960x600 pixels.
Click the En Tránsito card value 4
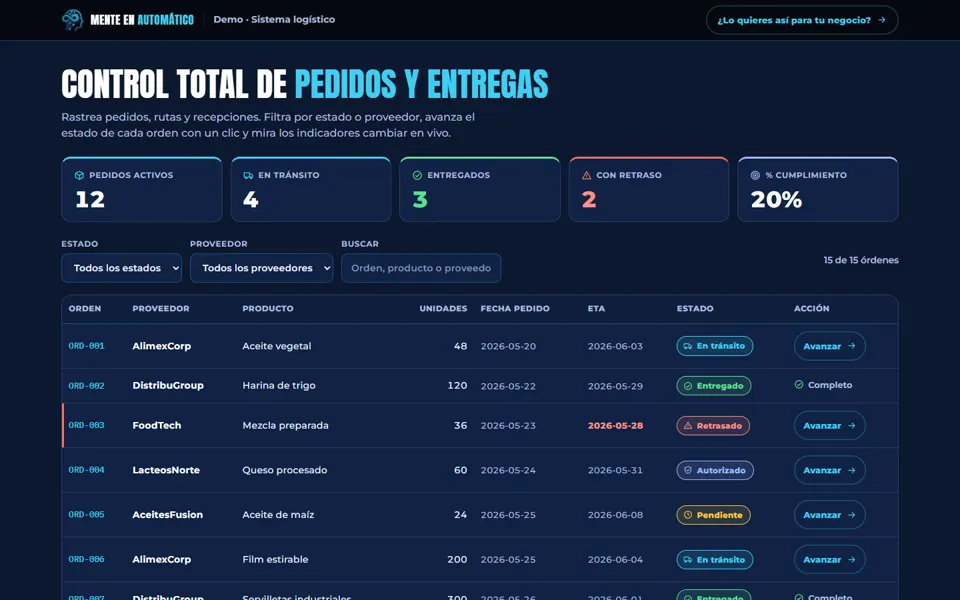pyautogui.click(x=250, y=200)
